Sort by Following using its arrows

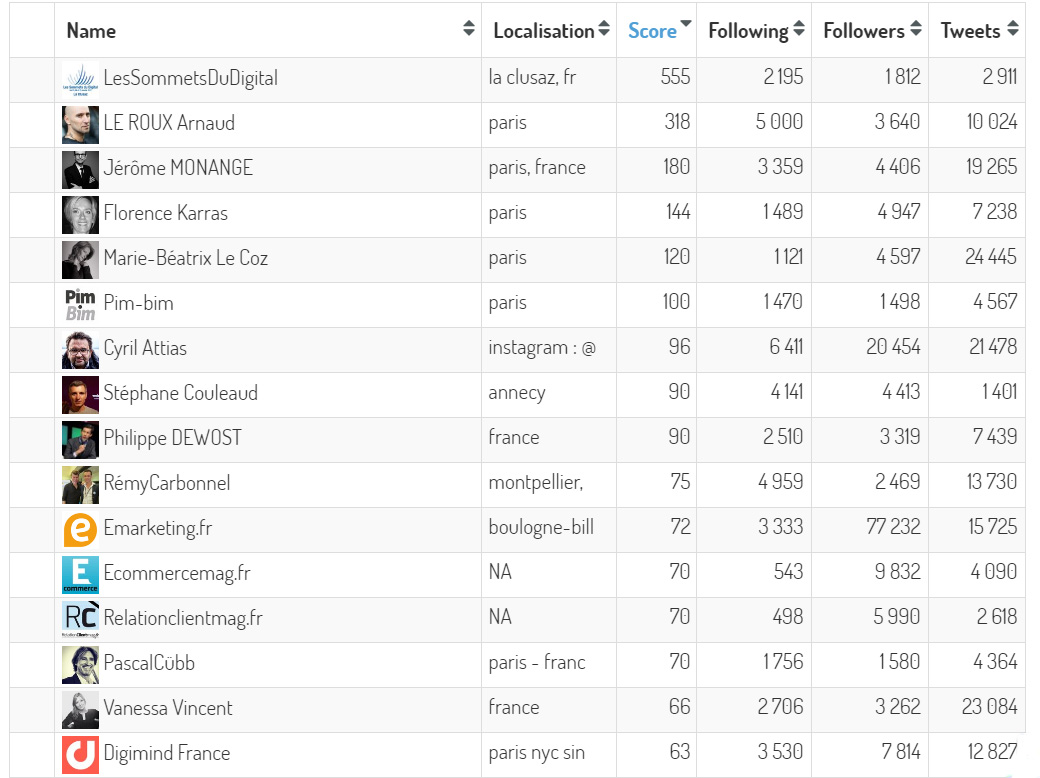click(799, 29)
